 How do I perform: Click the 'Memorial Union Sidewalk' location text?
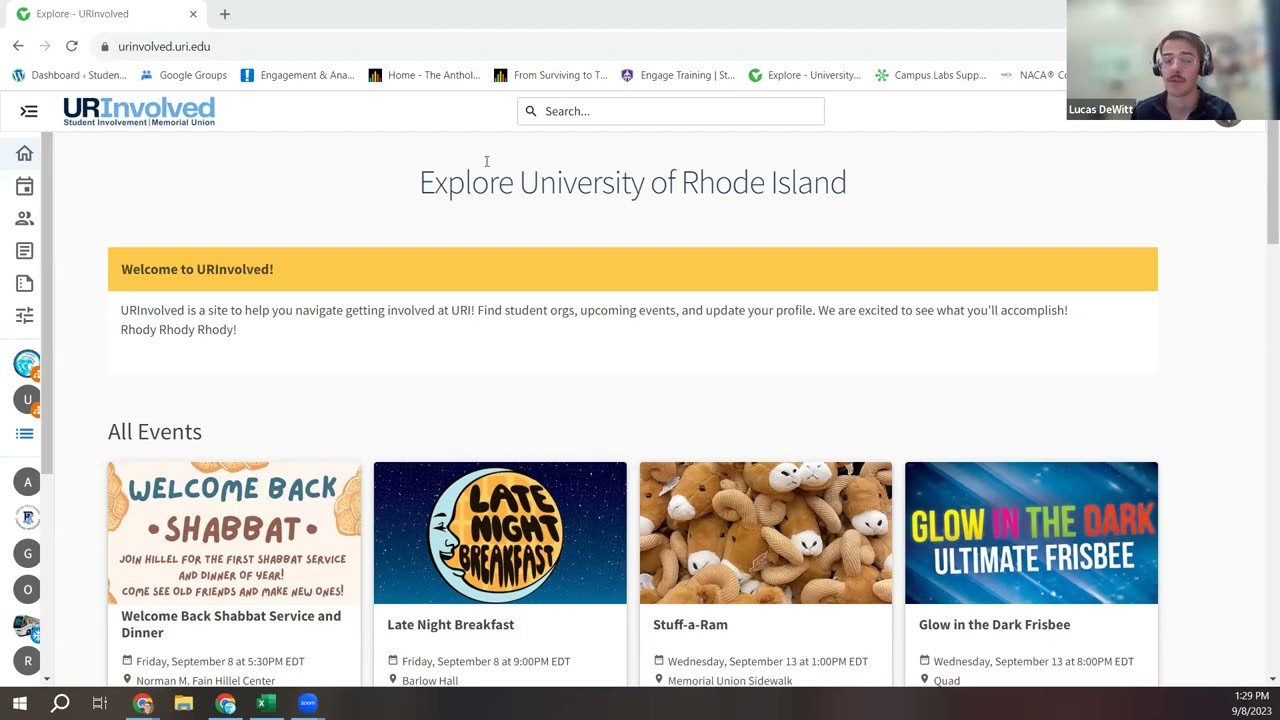pyautogui.click(x=730, y=680)
